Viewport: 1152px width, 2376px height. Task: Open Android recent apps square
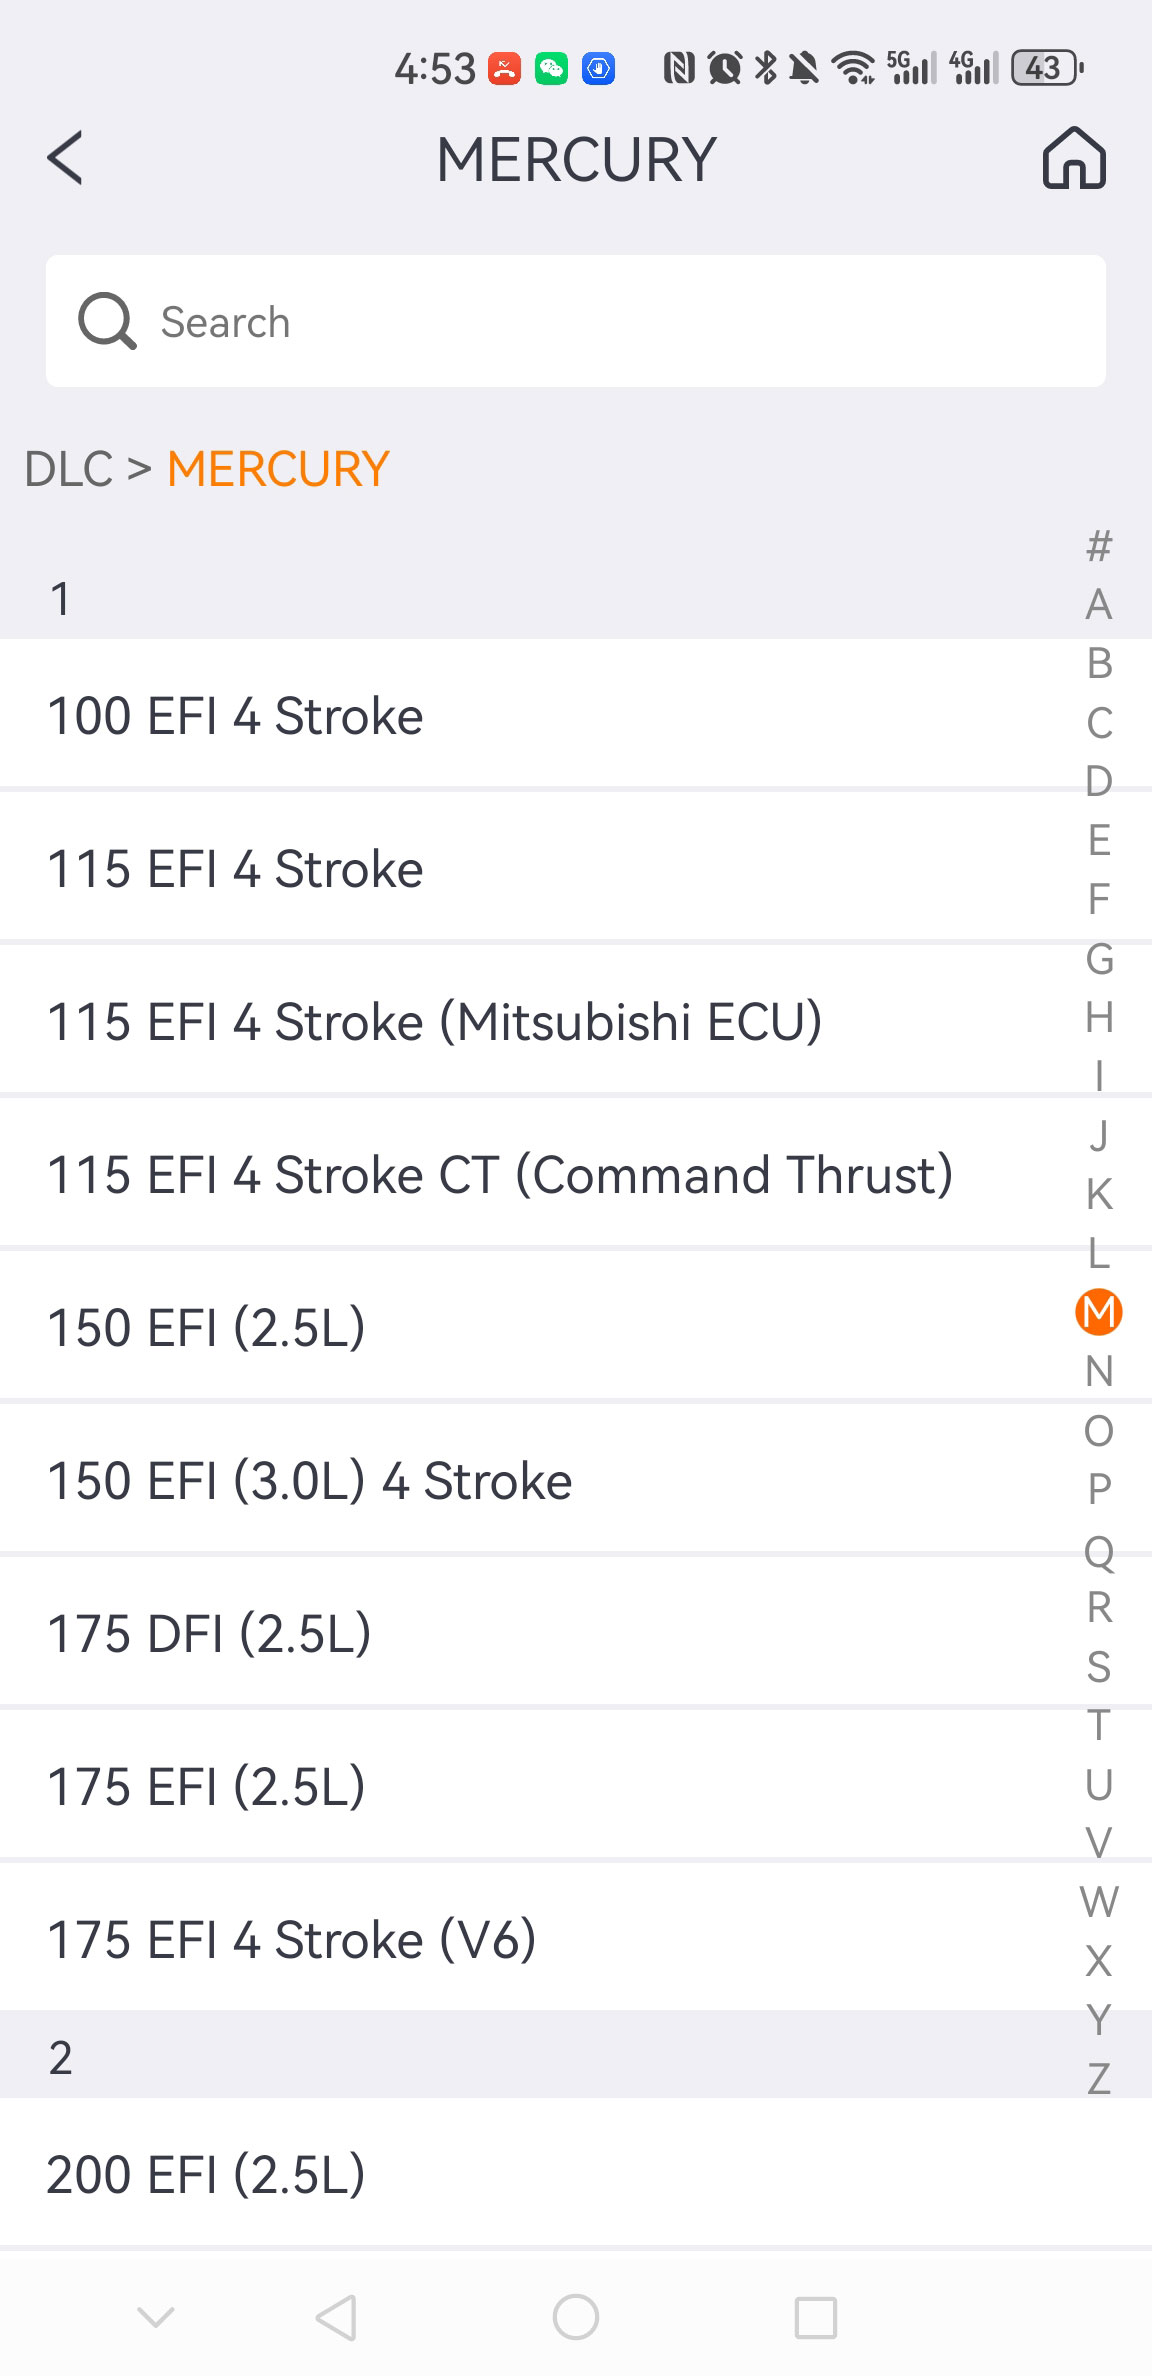[x=815, y=2317]
